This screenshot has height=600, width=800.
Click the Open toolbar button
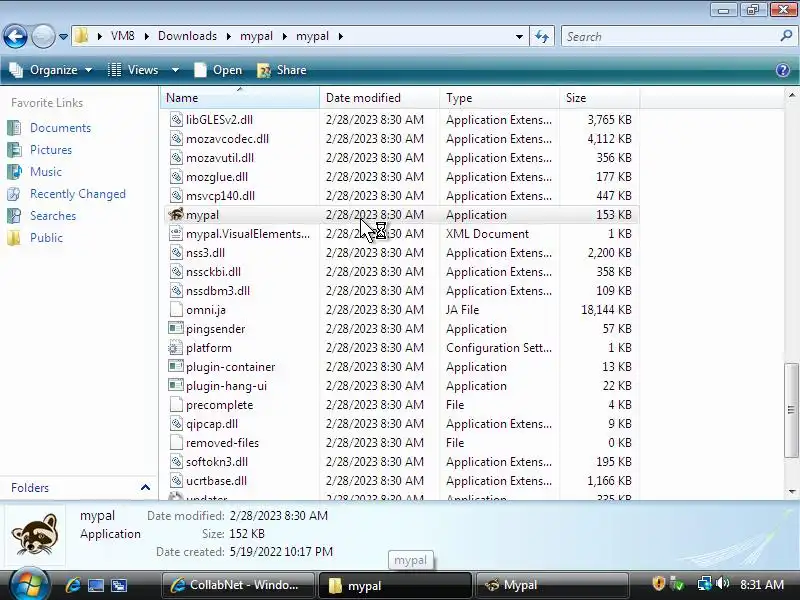tap(218, 70)
